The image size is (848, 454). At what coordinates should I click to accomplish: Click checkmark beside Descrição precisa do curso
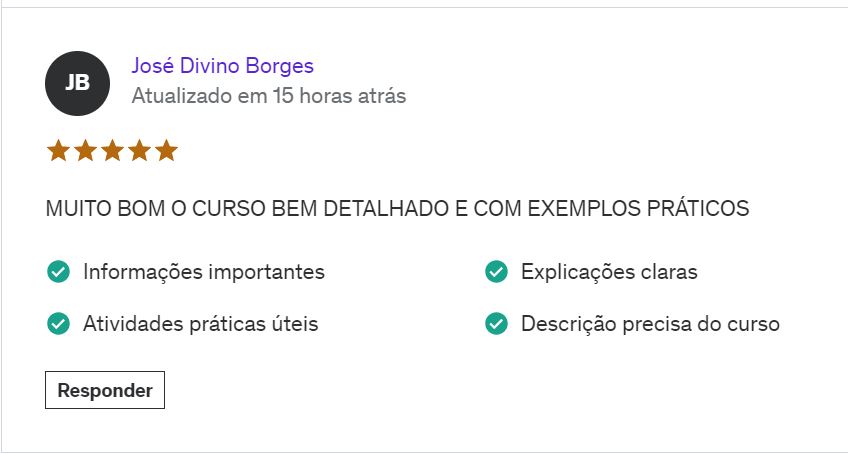point(496,324)
